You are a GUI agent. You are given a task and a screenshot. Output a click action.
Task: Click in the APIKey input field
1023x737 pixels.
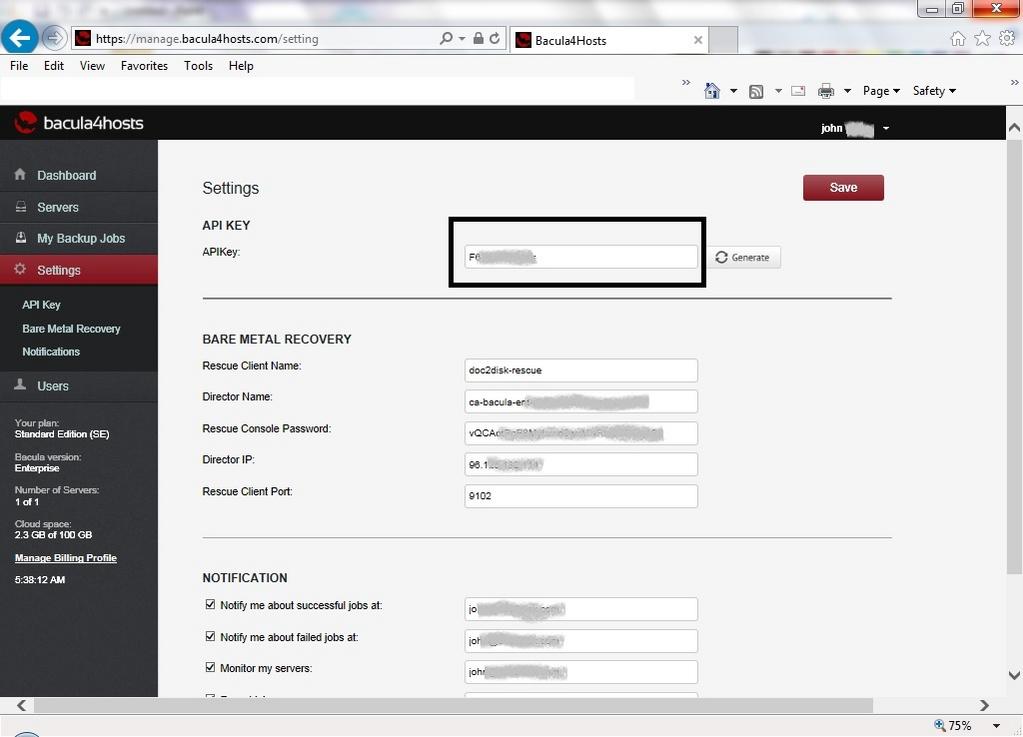pos(581,256)
